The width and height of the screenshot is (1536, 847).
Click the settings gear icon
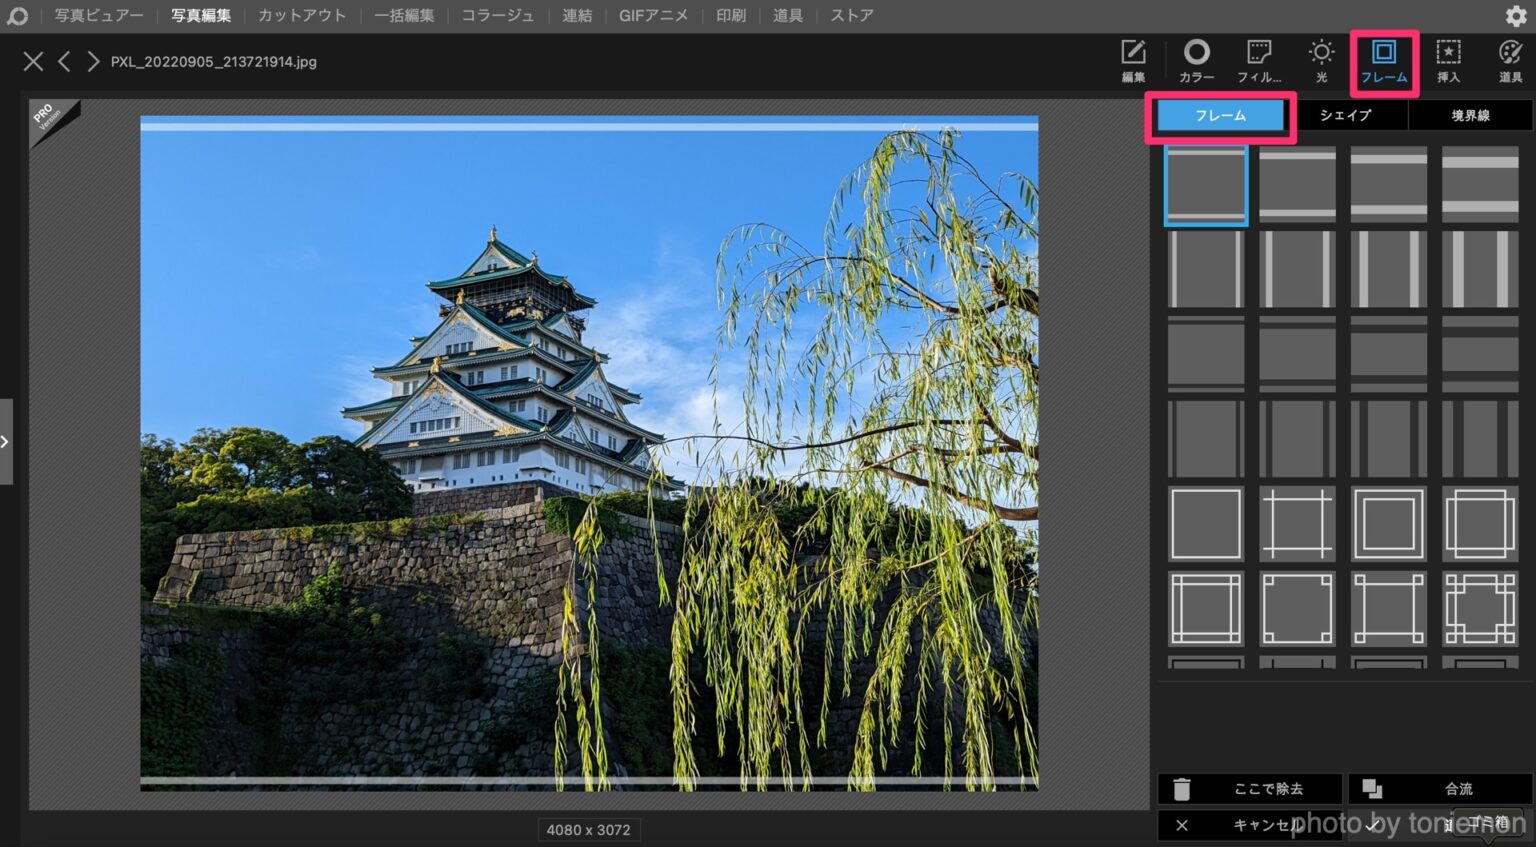1514,15
